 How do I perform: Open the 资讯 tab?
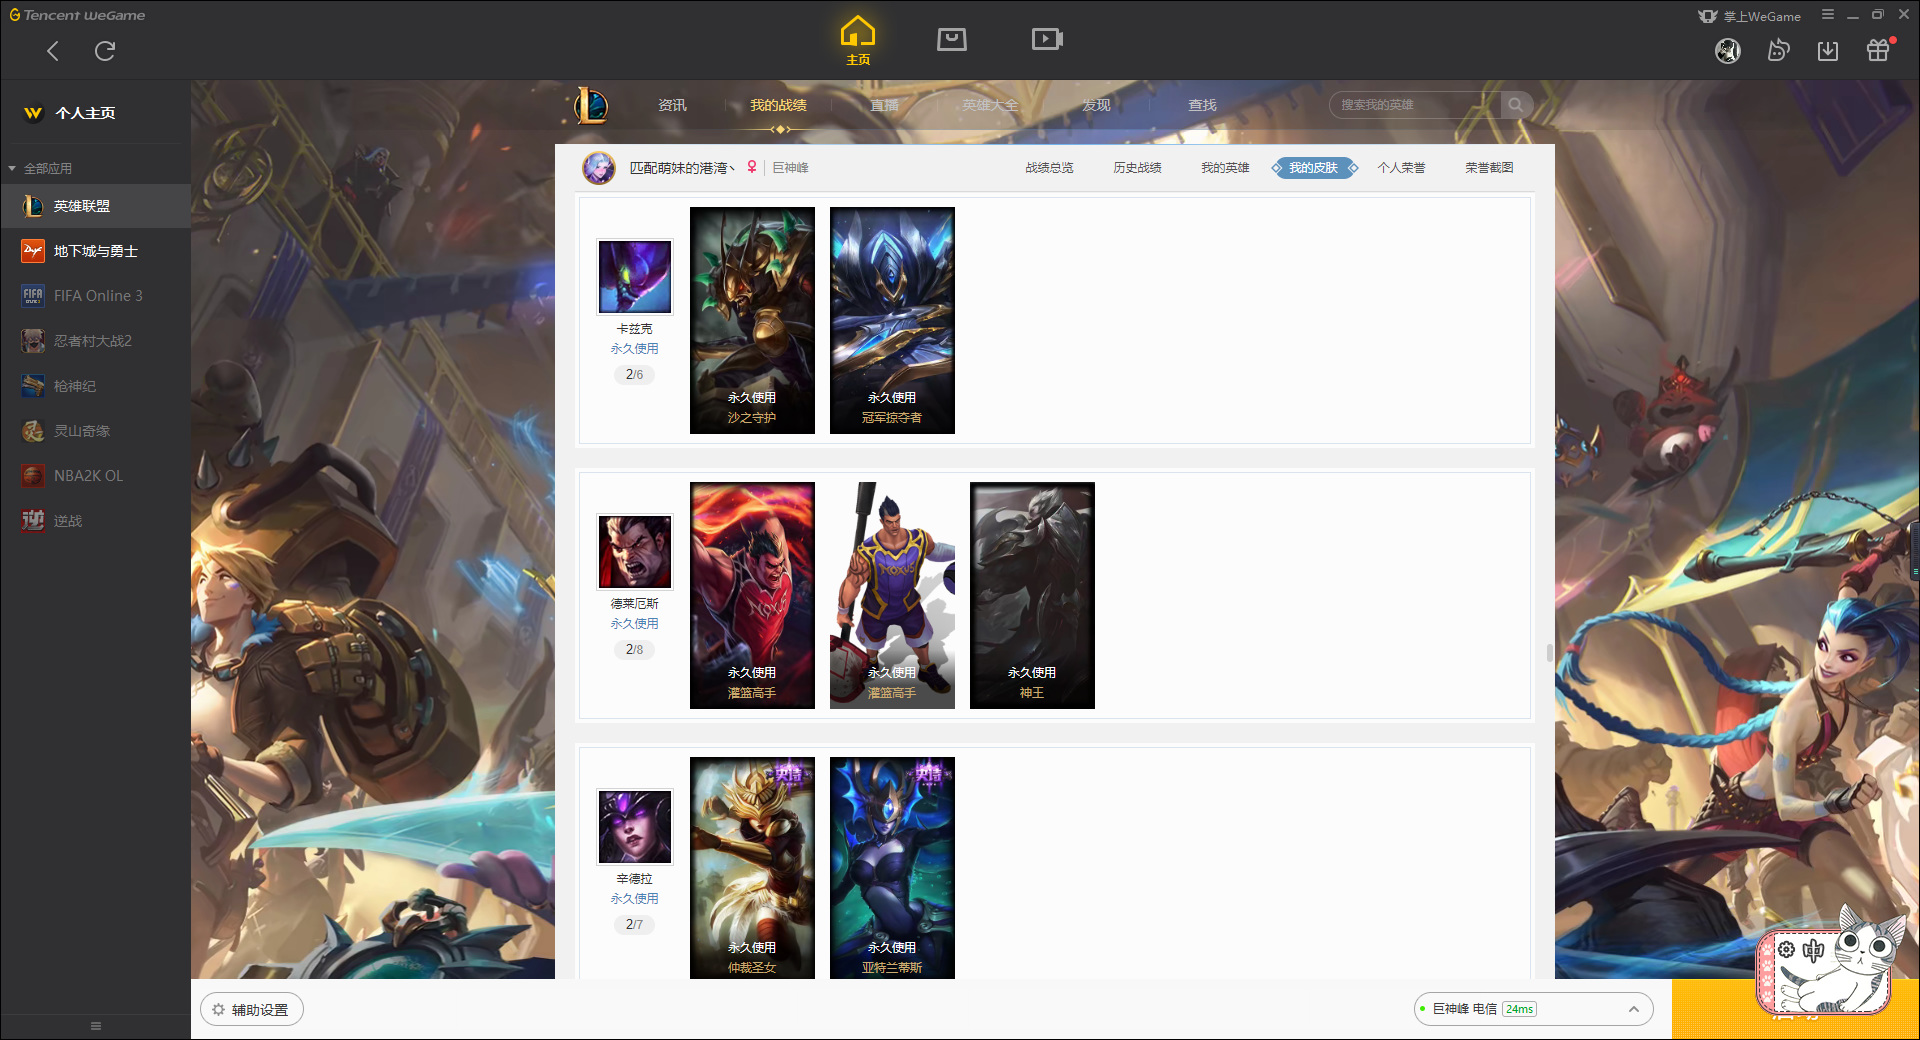tap(672, 105)
